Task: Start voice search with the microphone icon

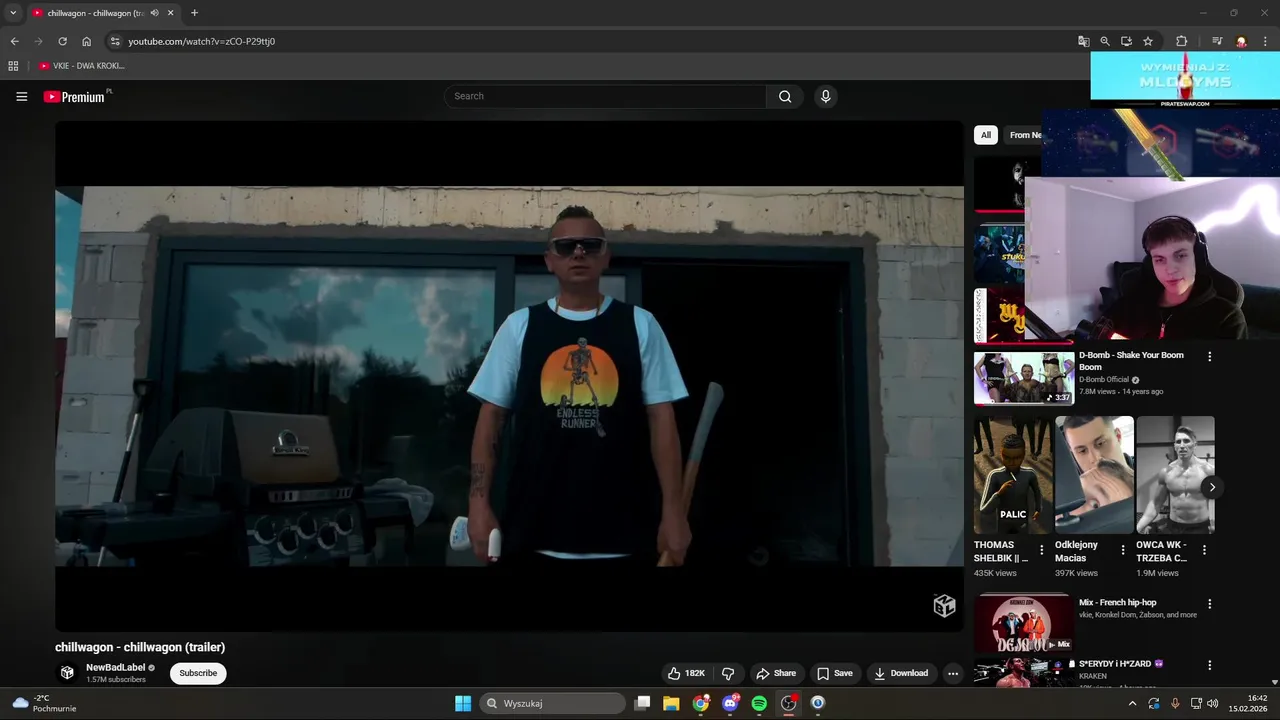Action: pos(825,96)
